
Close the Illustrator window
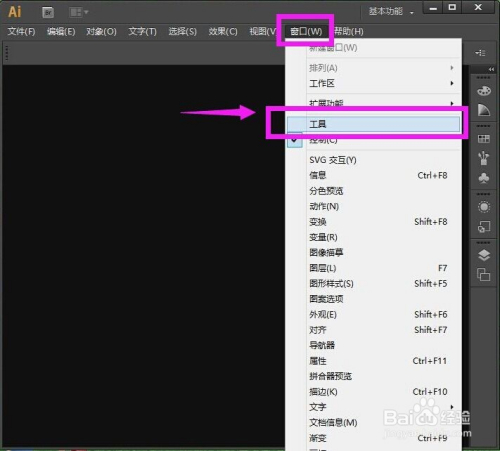[x=478, y=7]
